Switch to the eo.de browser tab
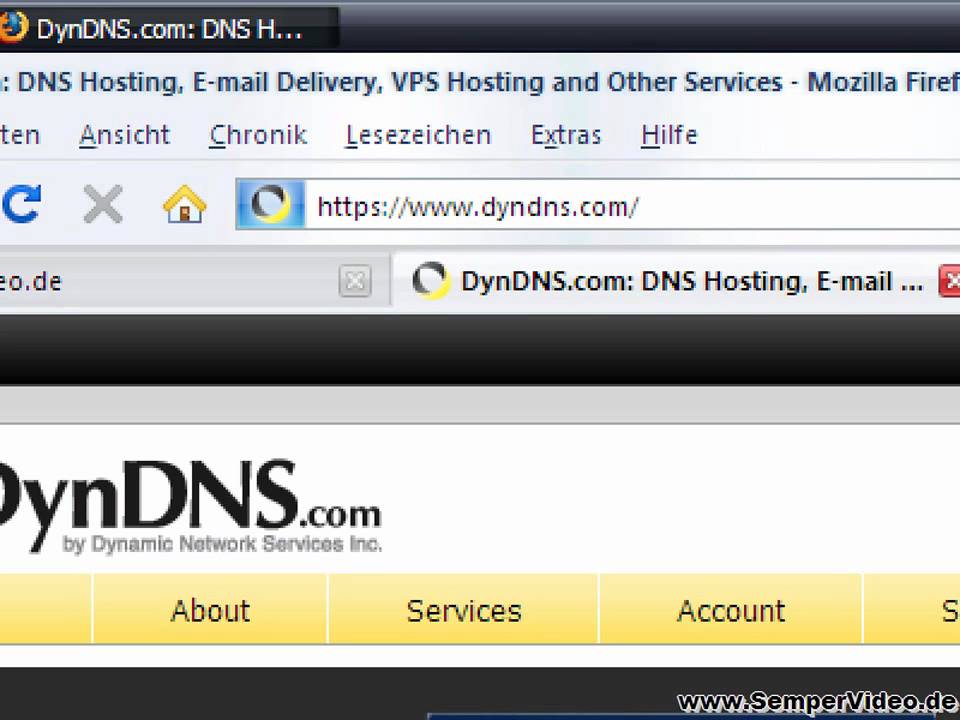960x720 pixels. (194, 281)
